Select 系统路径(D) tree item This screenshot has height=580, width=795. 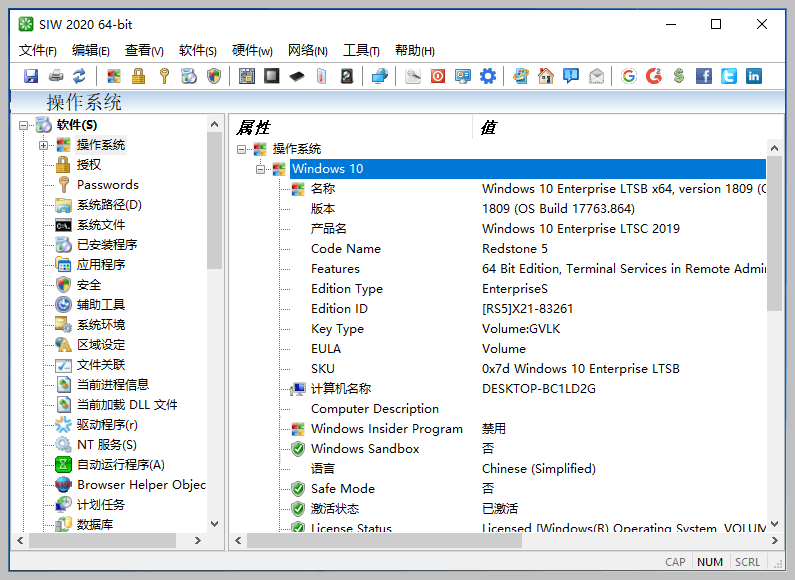[x=110, y=205]
